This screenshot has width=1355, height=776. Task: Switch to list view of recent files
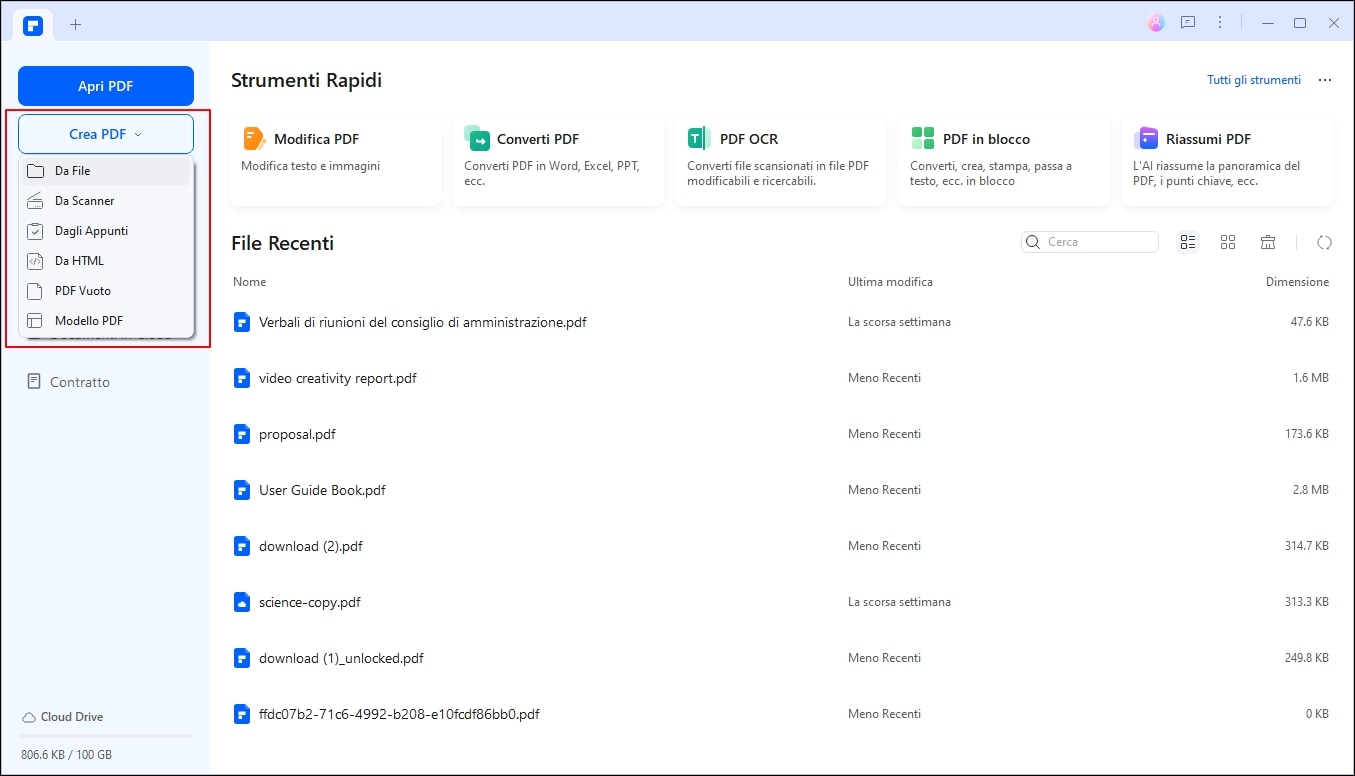[1188, 242]
